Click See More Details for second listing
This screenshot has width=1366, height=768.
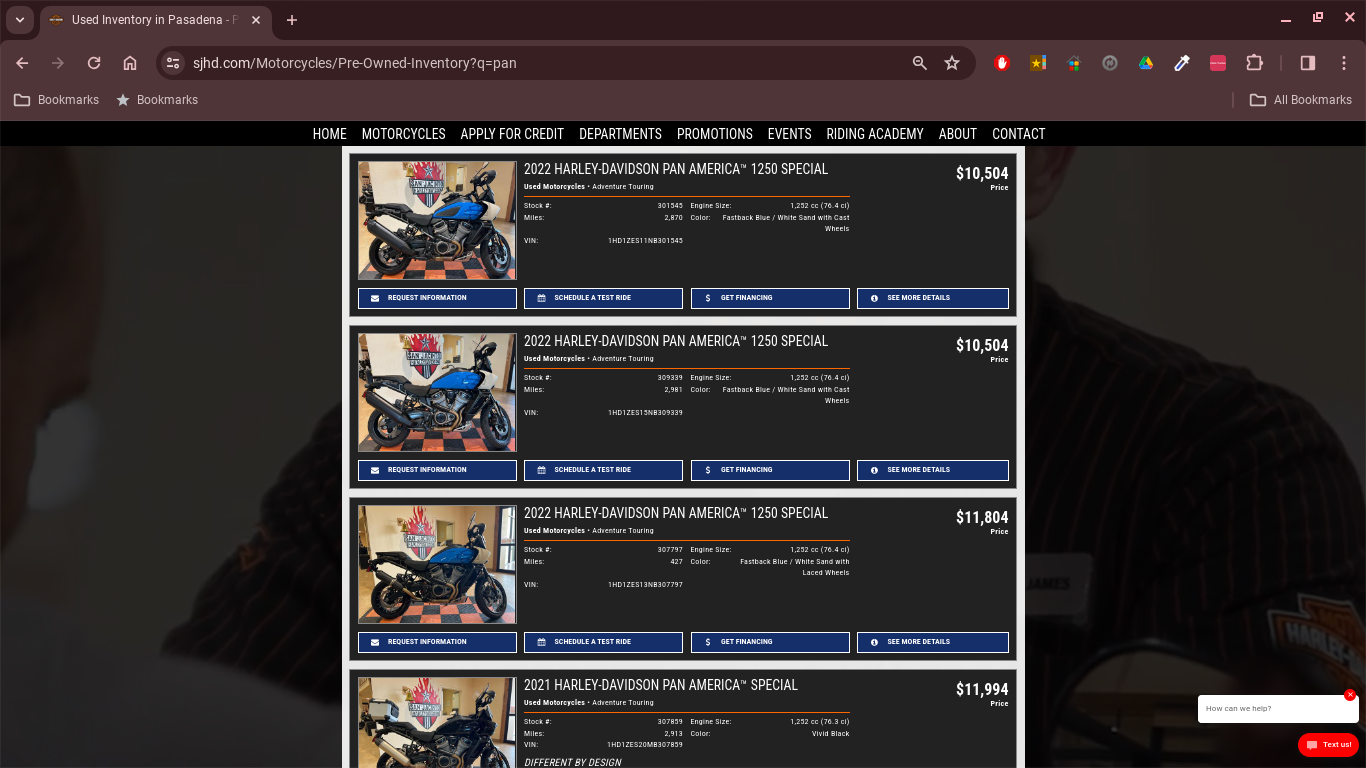(932, 470)
